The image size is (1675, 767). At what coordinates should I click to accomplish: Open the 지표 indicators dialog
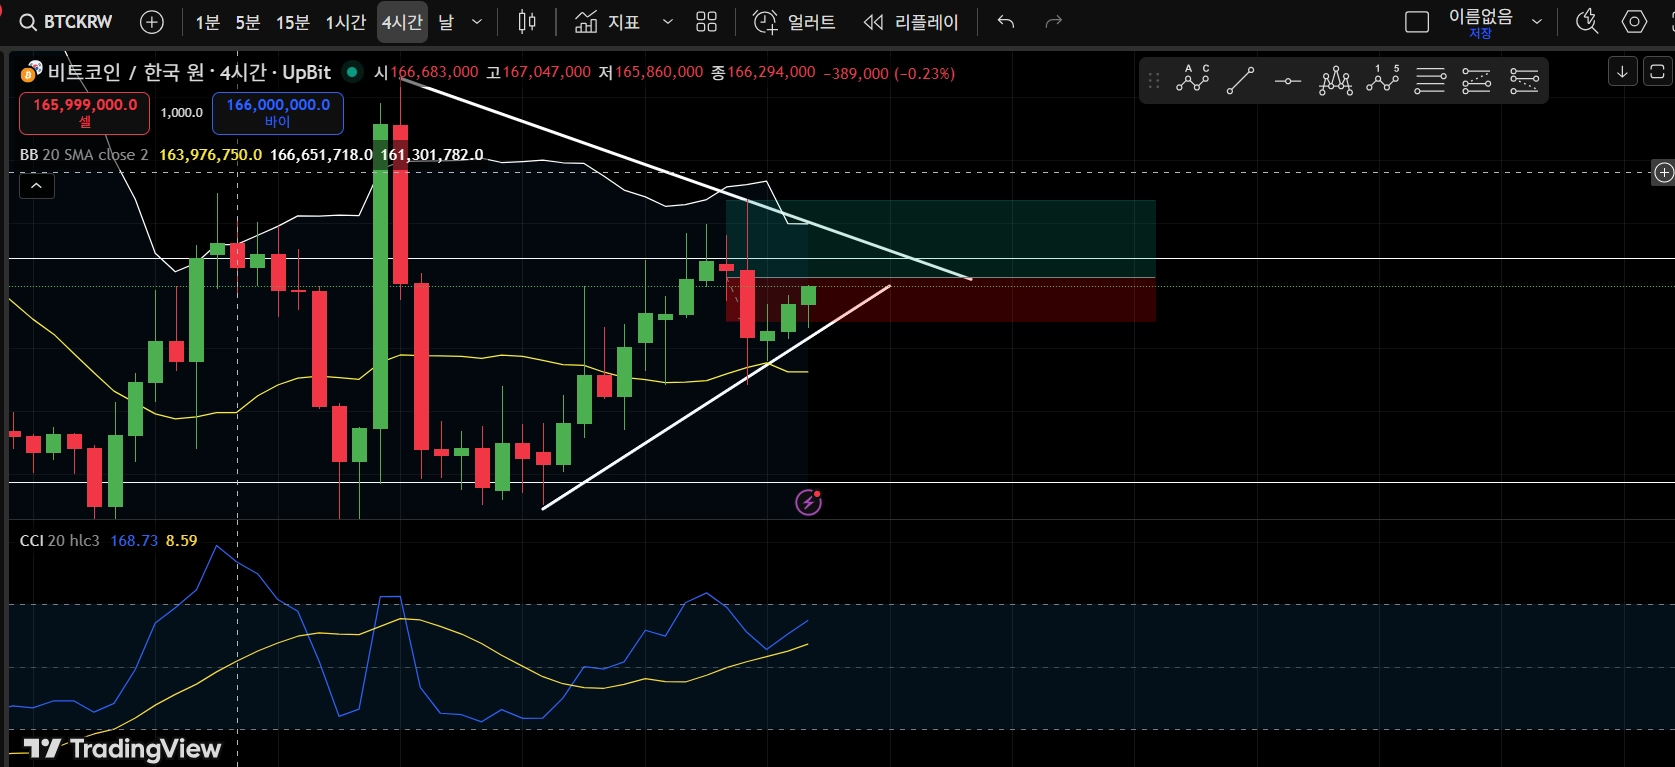point(608,22)
